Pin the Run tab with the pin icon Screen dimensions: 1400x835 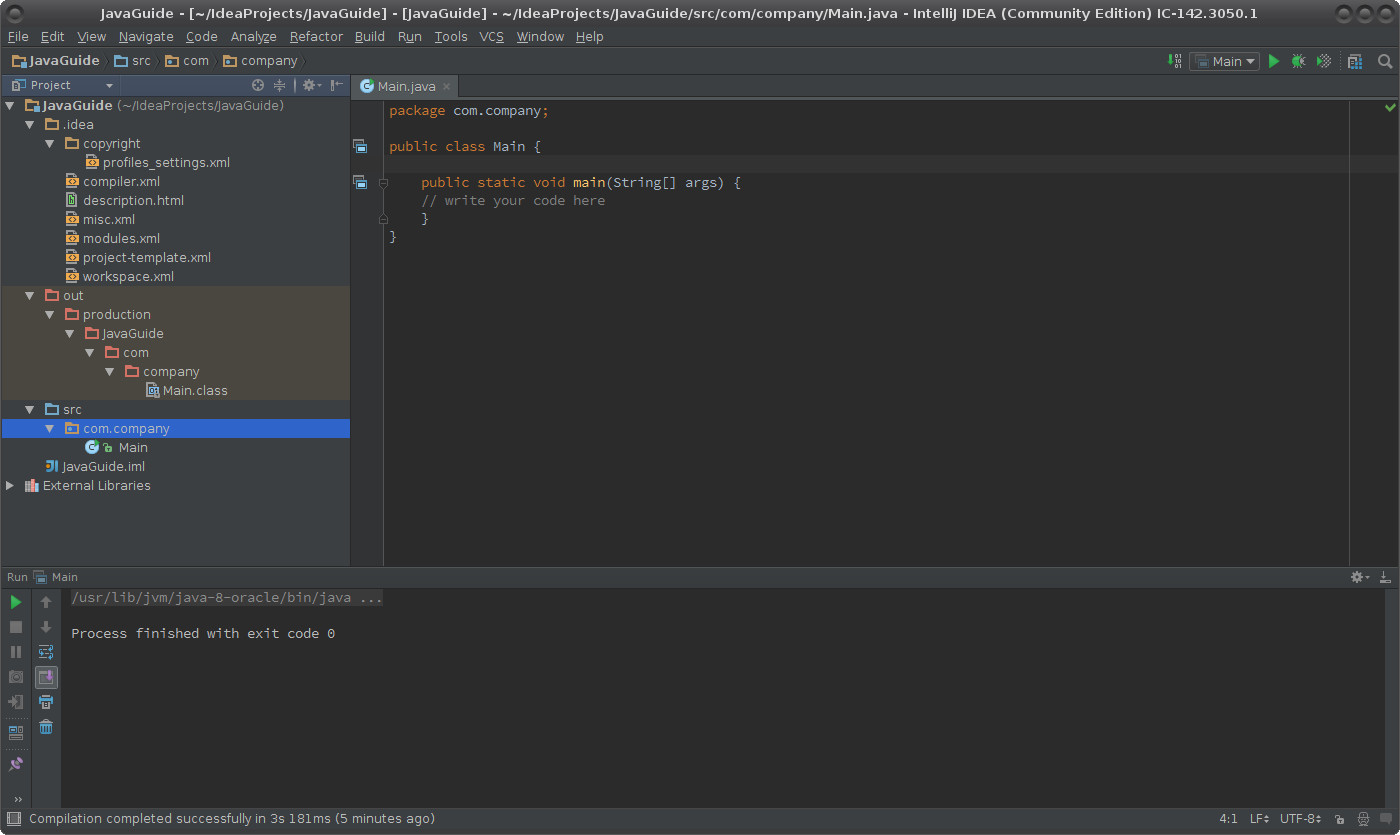click(16, 764)
